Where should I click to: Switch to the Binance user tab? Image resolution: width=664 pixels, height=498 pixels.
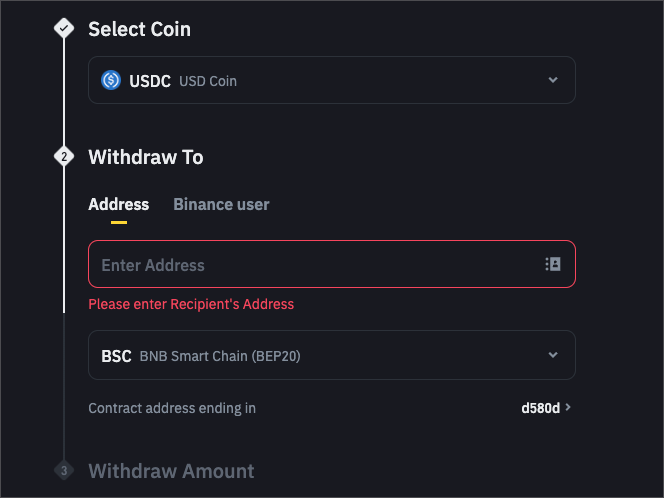[x=221, y=204]
